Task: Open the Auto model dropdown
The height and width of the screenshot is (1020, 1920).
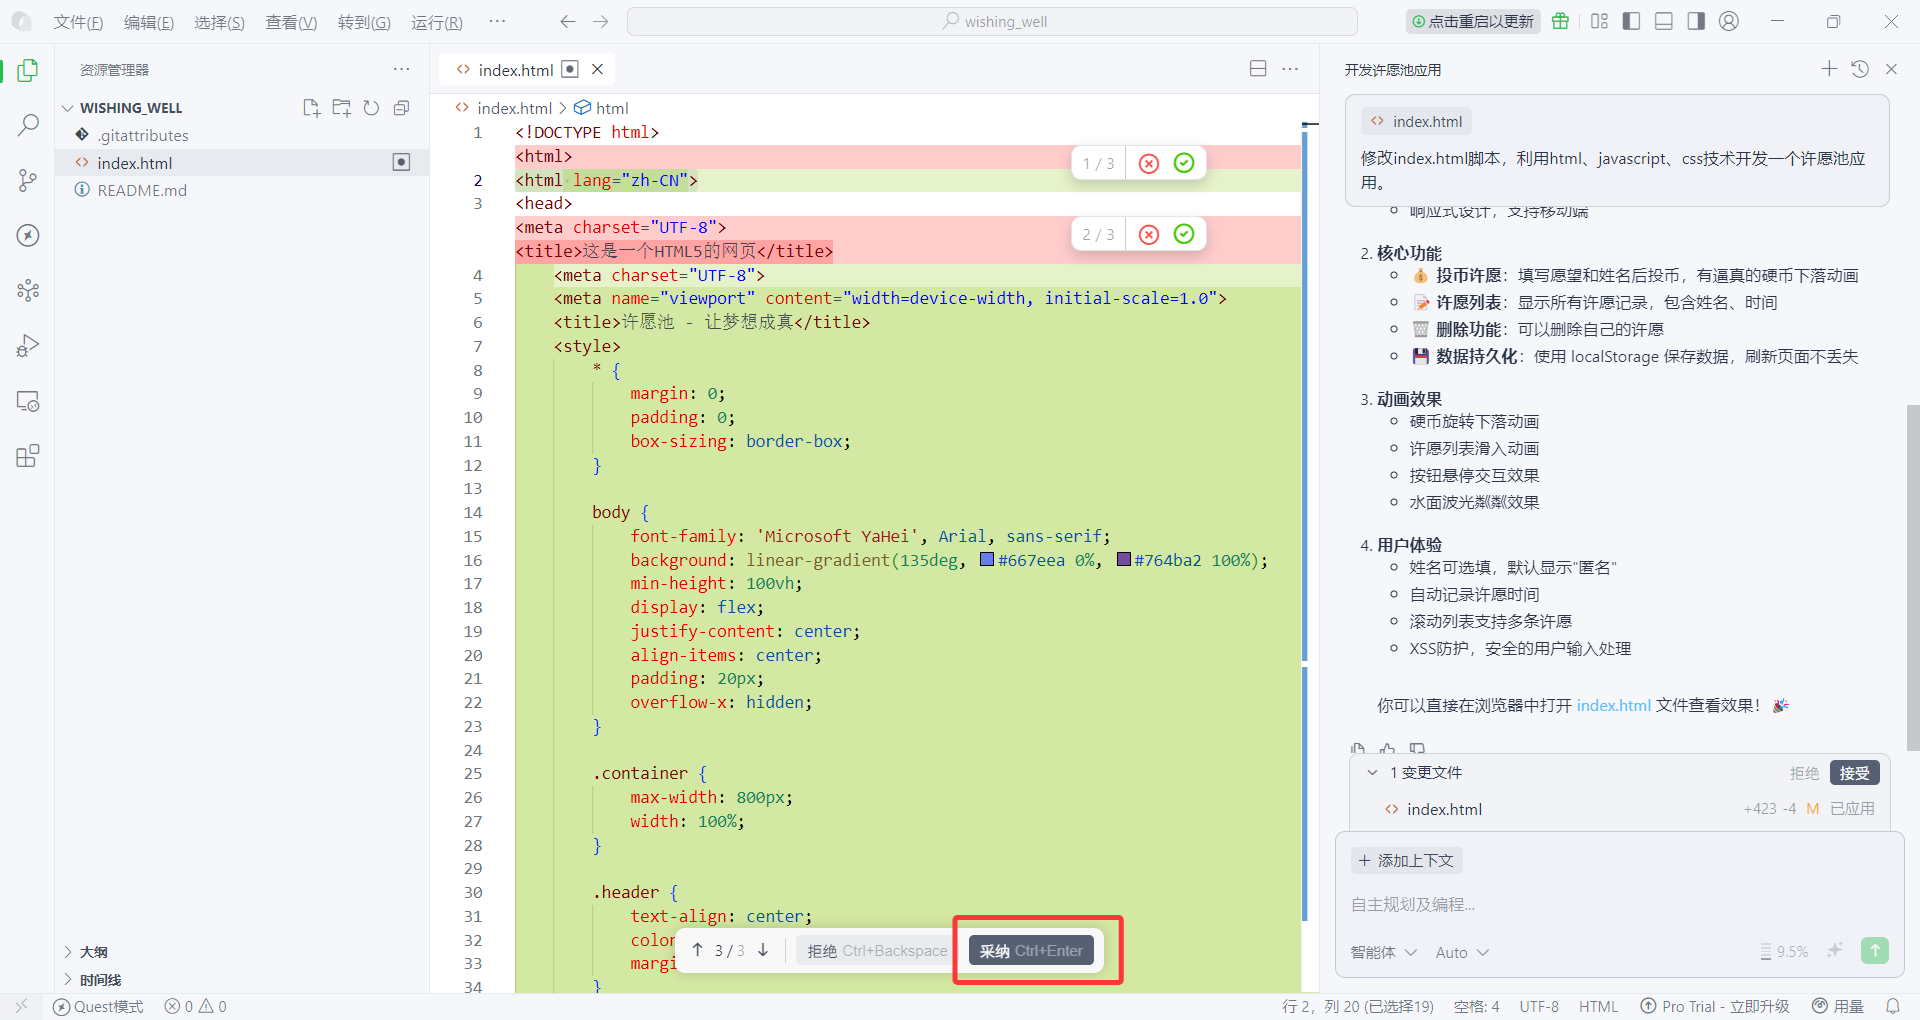Action: coord(1462,952)
